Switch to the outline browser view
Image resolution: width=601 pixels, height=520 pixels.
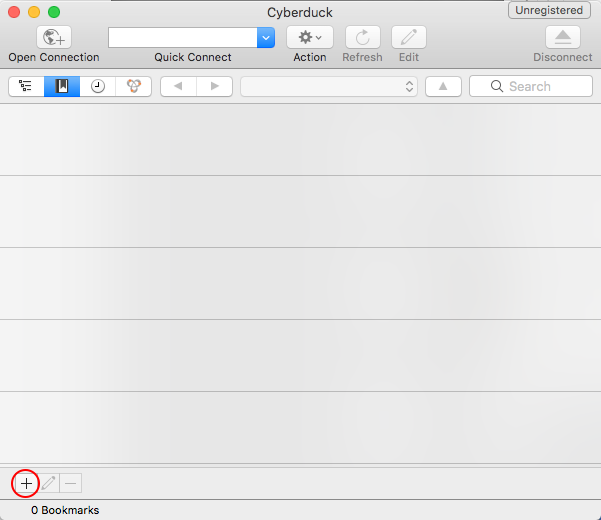[26, 86]
